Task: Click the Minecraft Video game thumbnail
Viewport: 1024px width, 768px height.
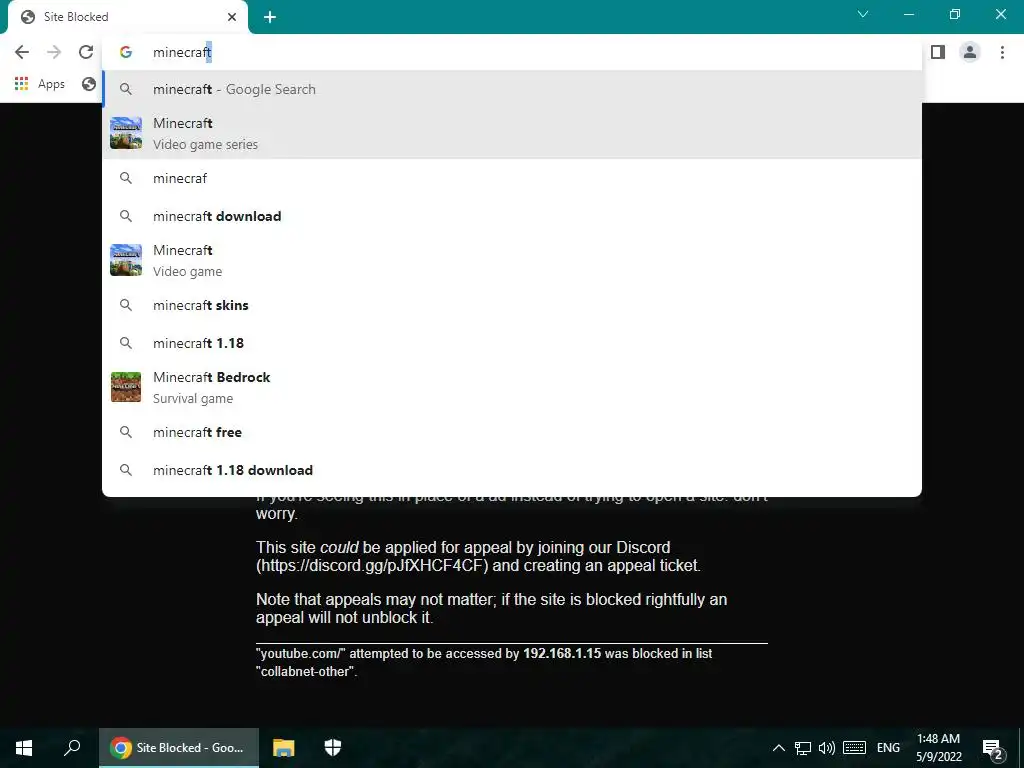Action: [x=126, y=260]
